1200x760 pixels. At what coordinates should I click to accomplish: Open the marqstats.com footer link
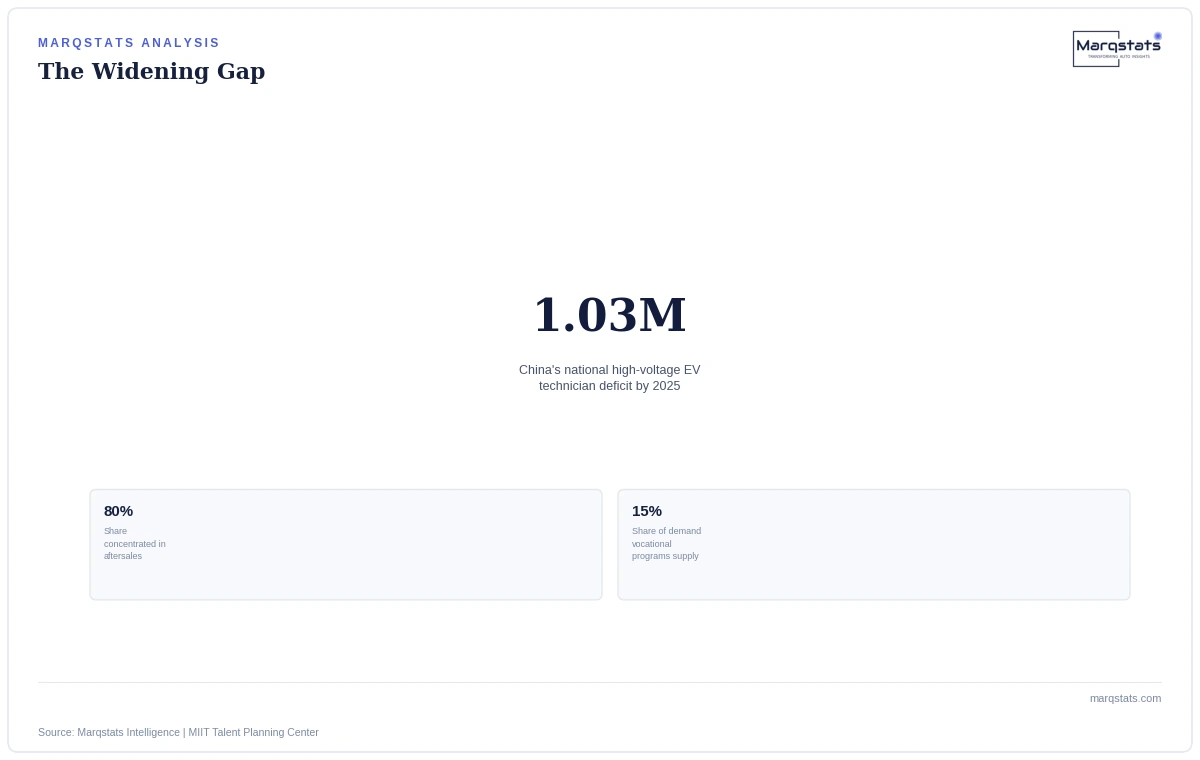click(x=1126, y=698)
